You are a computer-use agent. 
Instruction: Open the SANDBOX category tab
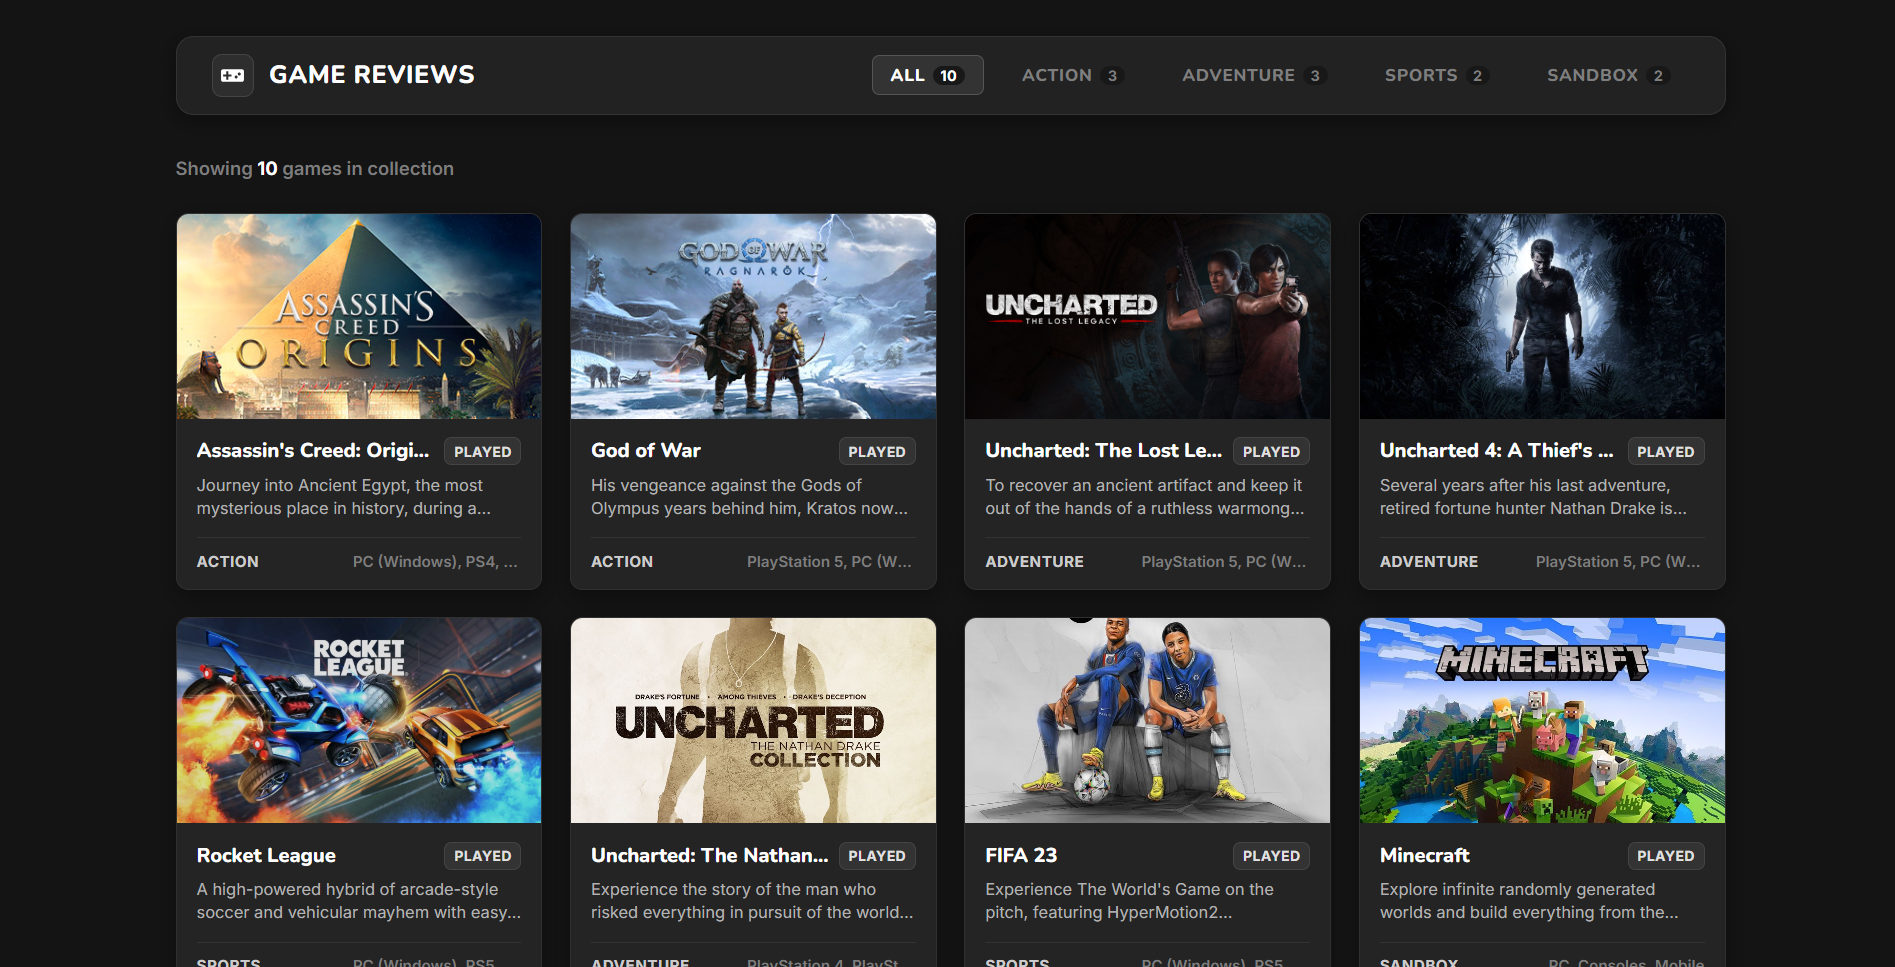(x=1607, y=76)
